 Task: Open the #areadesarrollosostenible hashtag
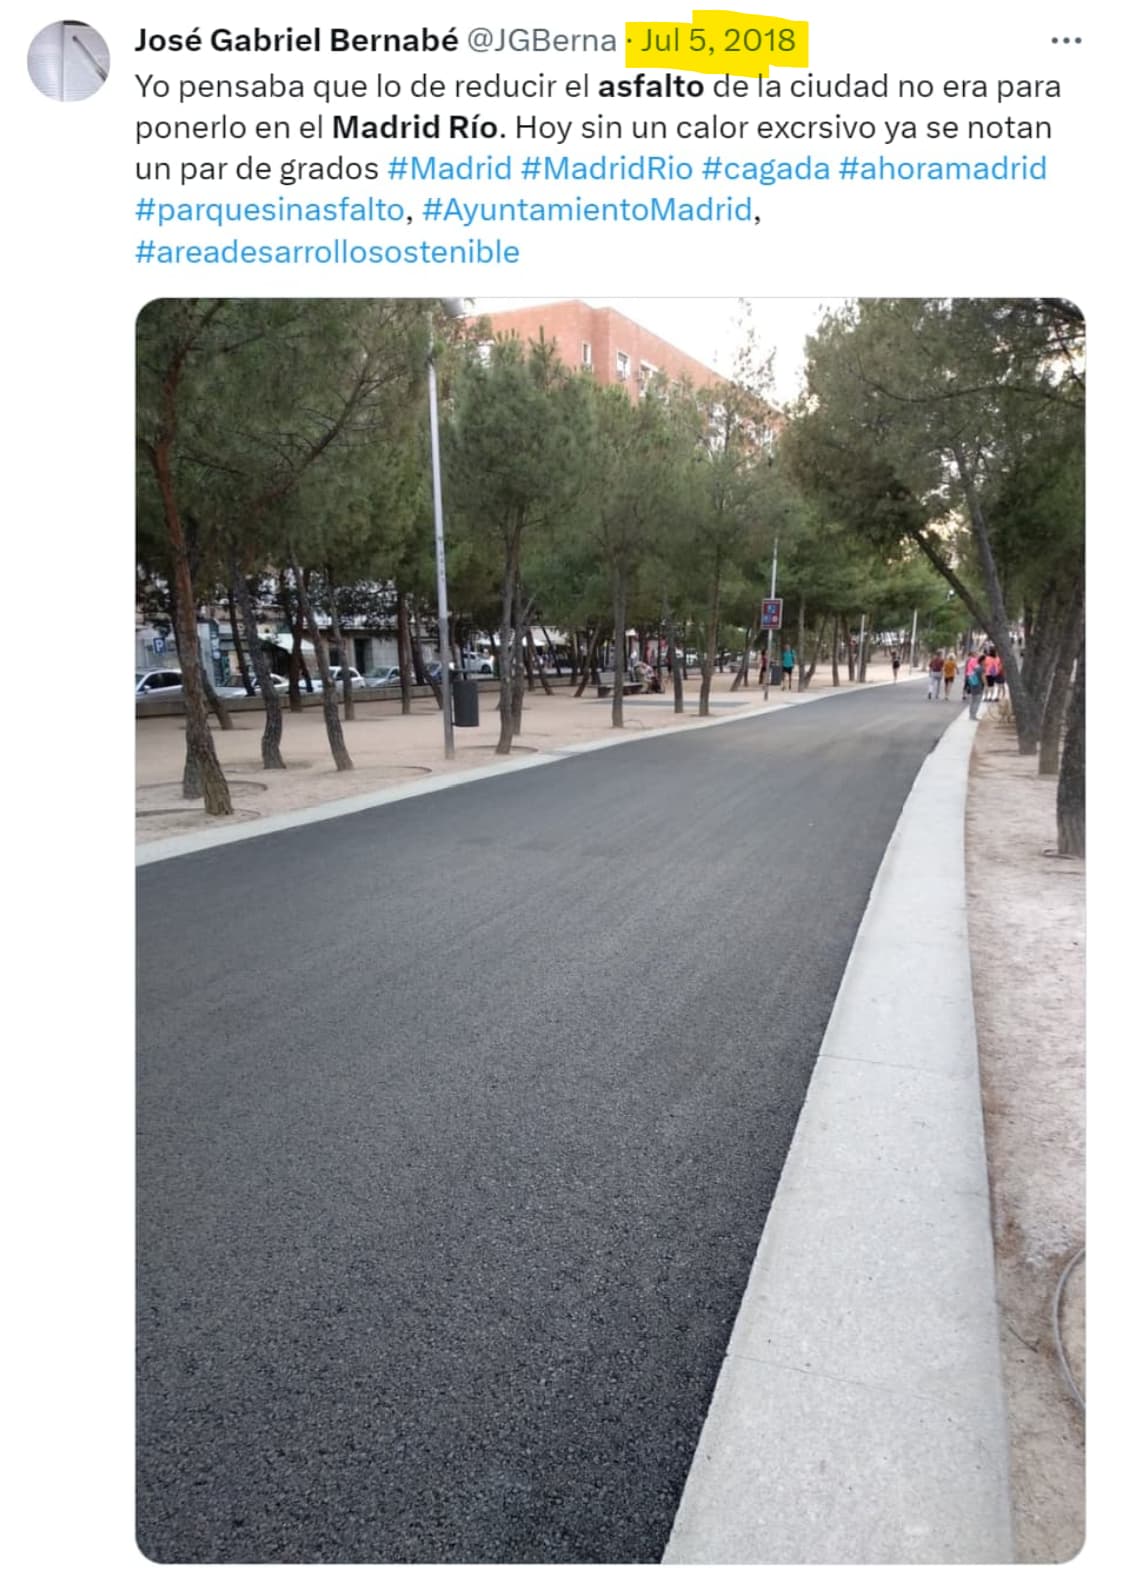click(327, 251)
